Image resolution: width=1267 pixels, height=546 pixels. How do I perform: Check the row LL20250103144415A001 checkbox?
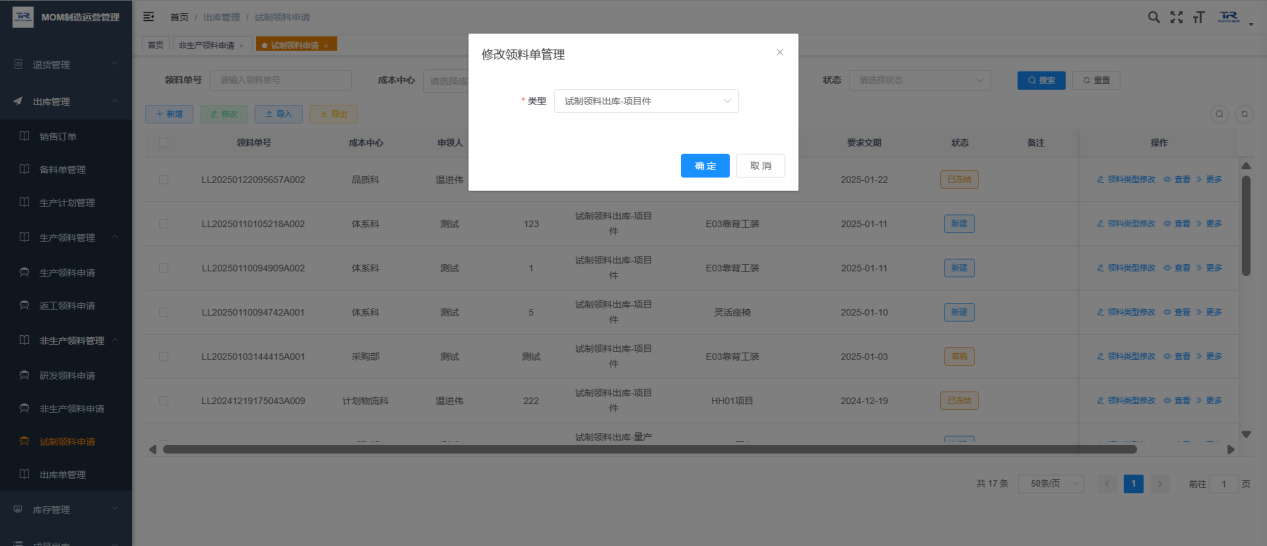[x=163, y=356]
